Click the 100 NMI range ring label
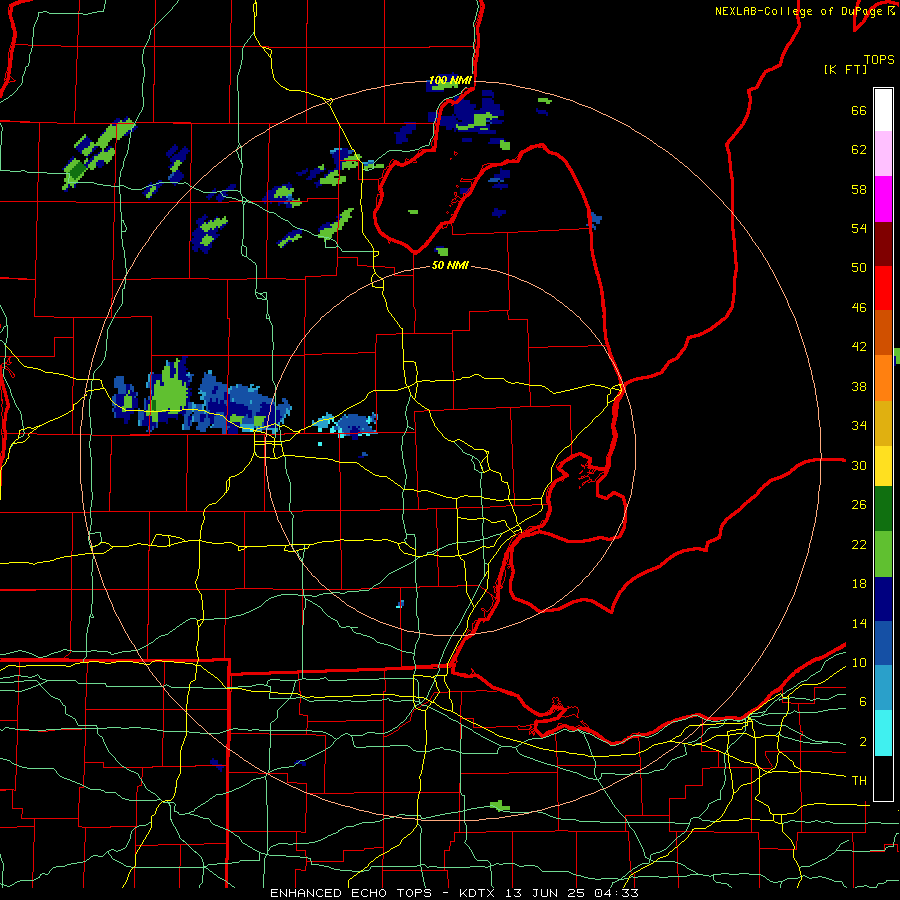This screenshot has width=900, height=900. [450, 80]
